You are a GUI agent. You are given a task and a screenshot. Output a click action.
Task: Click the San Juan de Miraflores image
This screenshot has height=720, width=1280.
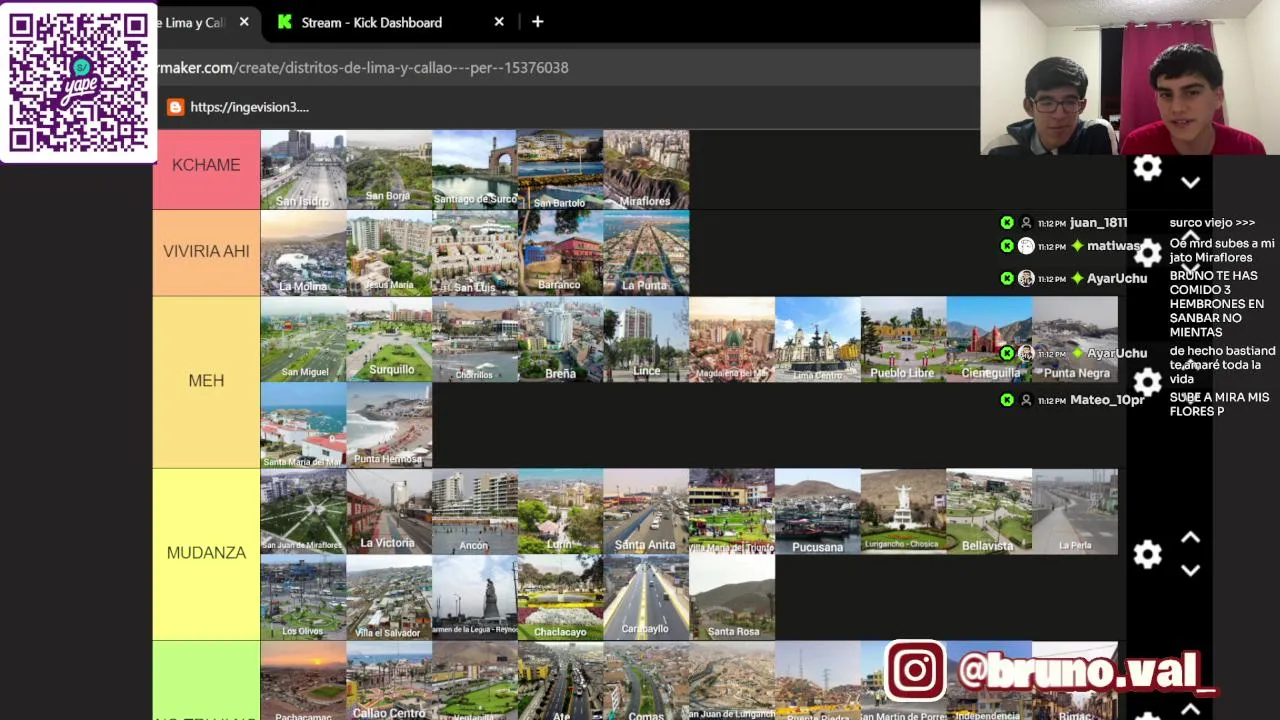point(303,511)
